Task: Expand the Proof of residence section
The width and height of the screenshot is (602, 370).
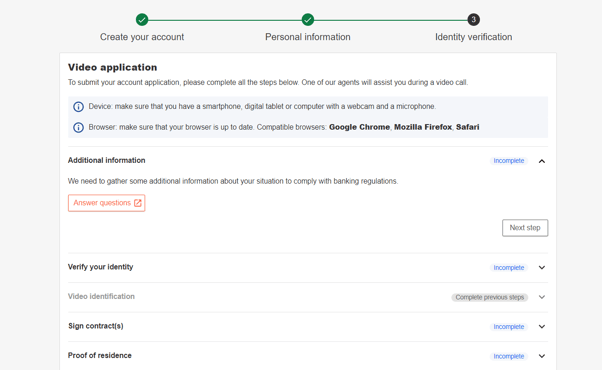Action: click(542, 356)
